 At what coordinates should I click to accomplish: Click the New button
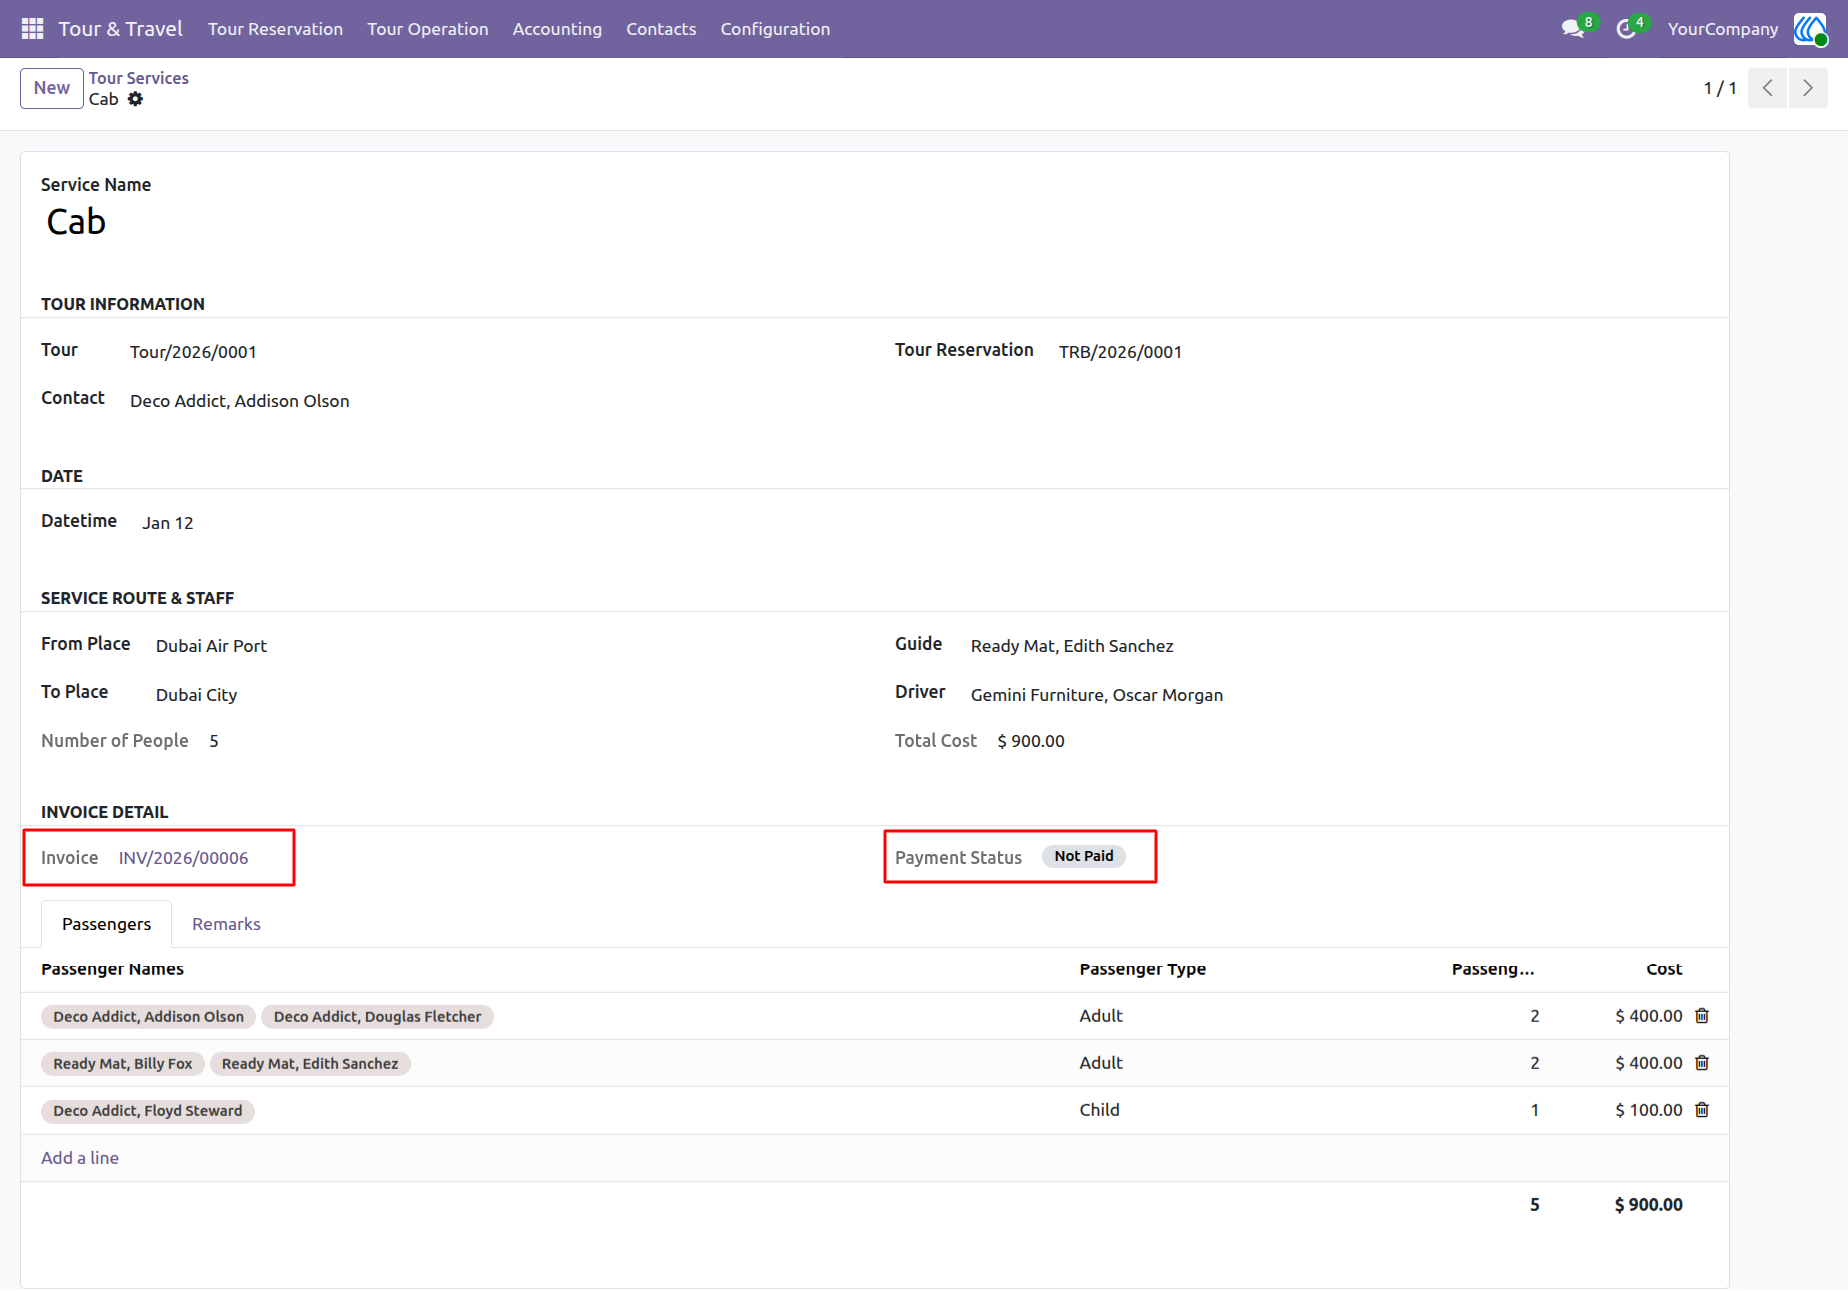(x=52, y=88)
